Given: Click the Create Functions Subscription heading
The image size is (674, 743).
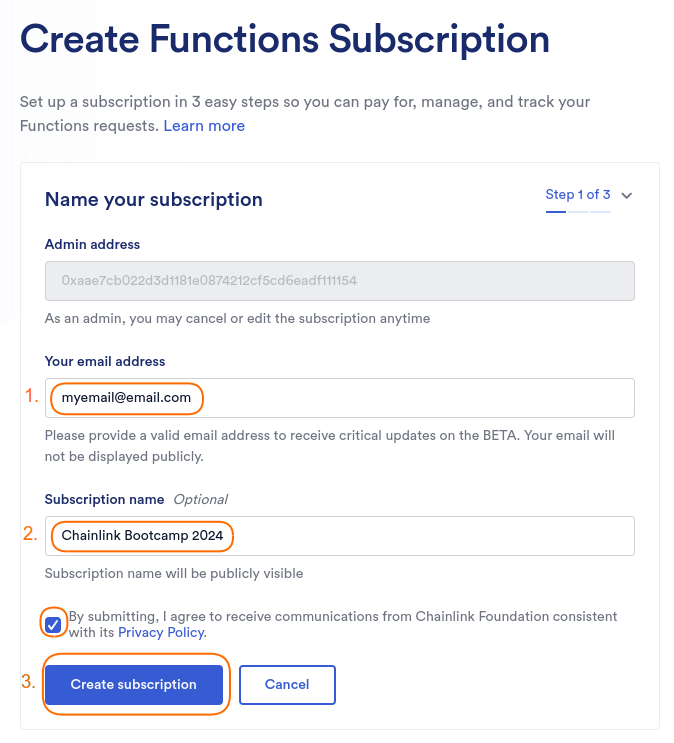Looking at the screenshot, I should tap(285, 39).
